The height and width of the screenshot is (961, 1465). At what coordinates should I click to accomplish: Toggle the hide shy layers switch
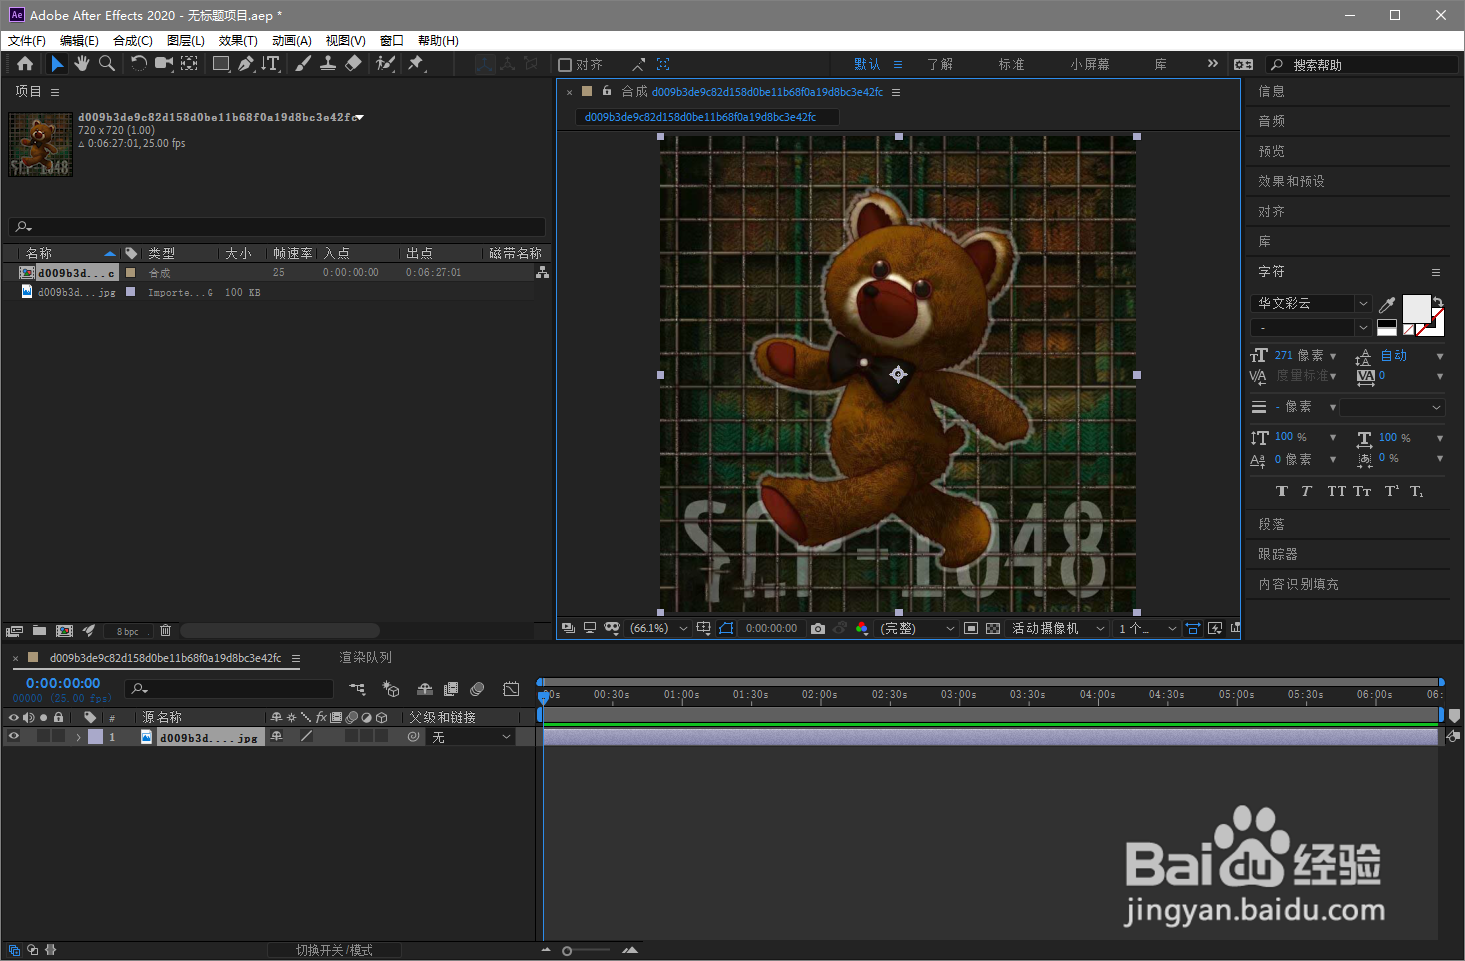coord(425,689)
